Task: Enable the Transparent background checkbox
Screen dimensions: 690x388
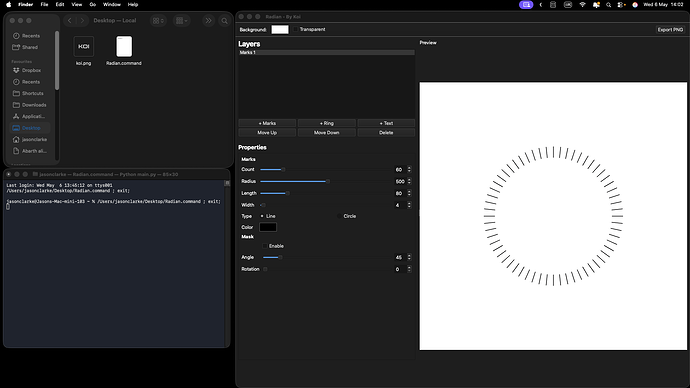Action: [x=296, y=29]
